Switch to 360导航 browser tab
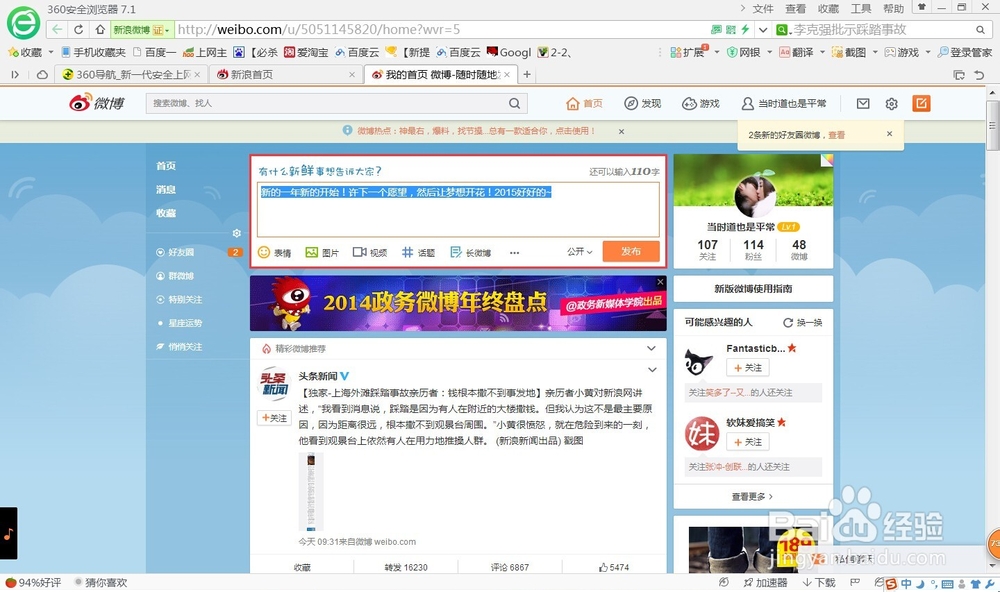Screen dimensions: 1000x592 [130, 75]
